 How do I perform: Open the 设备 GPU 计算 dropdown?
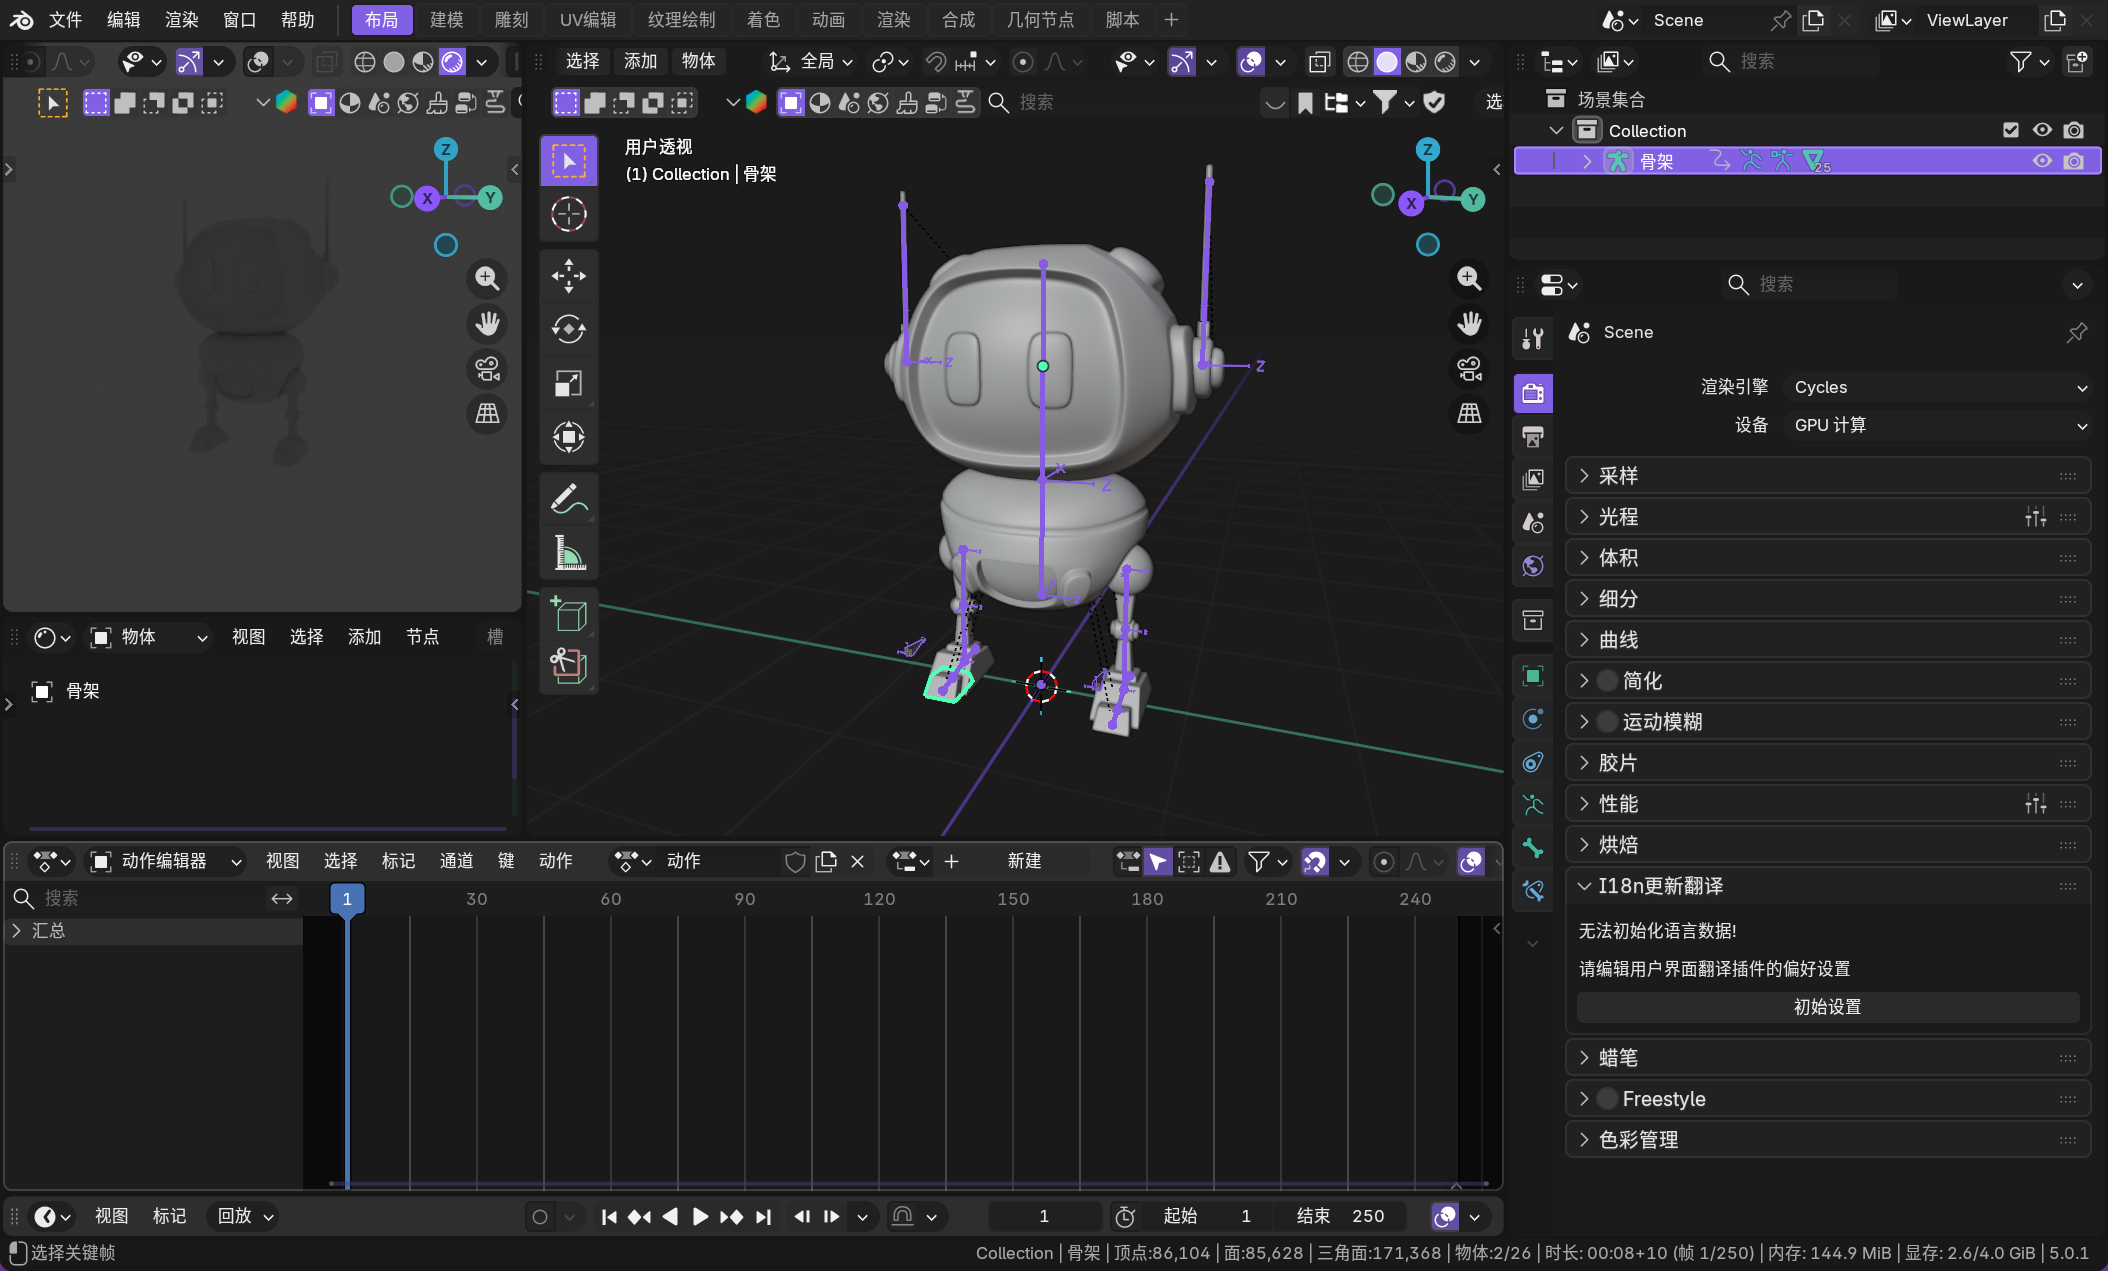click(x=1939, y=425)
